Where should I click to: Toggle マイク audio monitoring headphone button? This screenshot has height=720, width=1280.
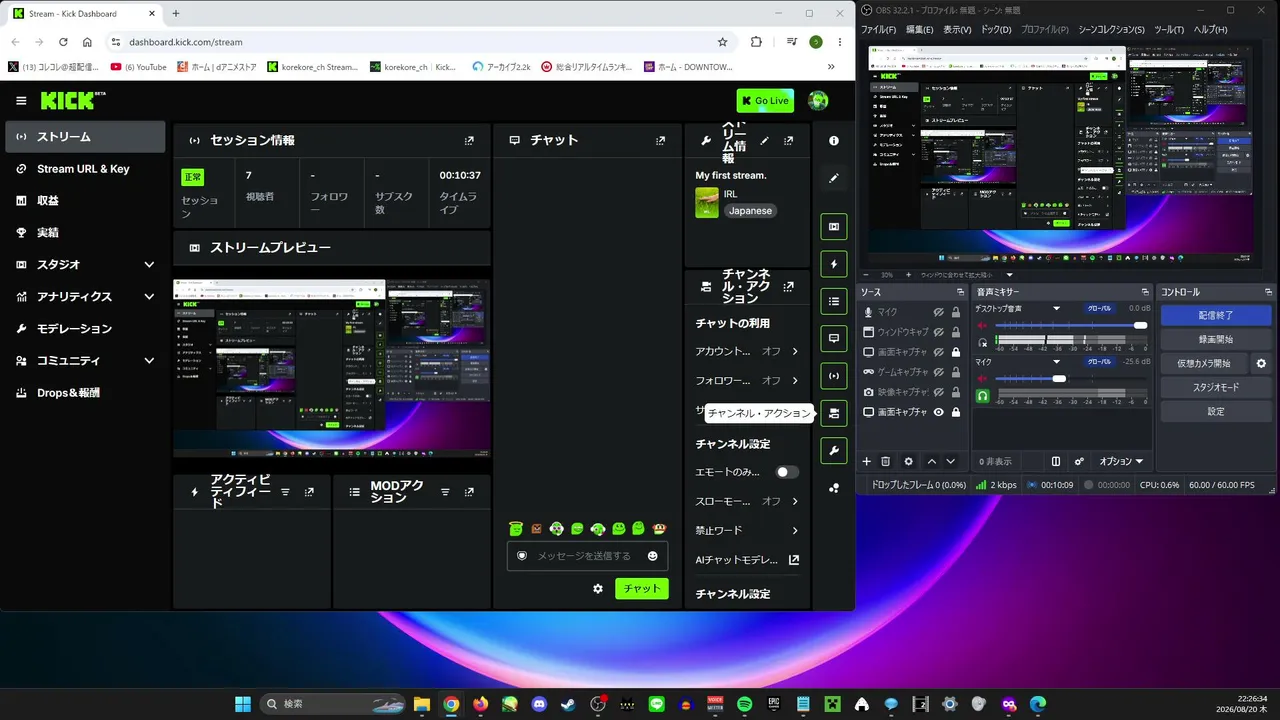click(982, 396)
